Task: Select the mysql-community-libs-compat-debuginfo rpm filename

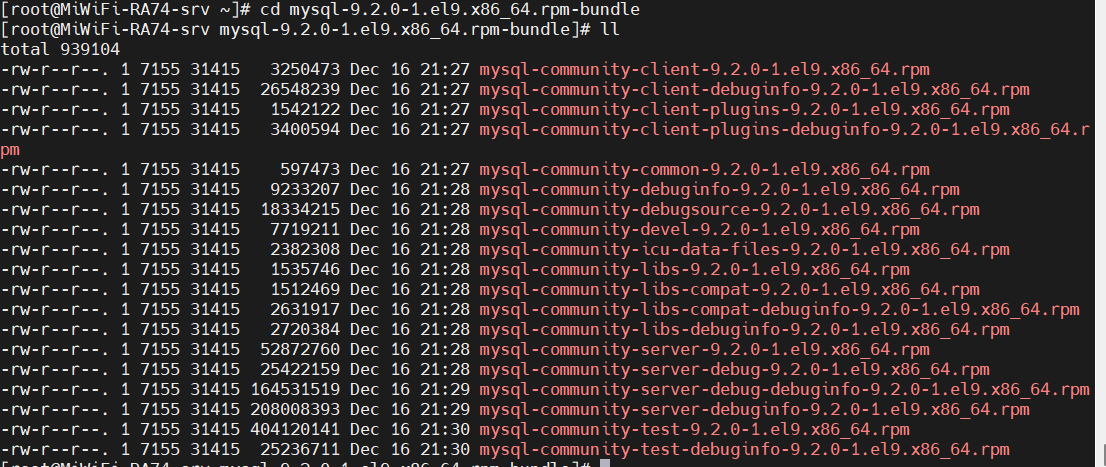Action: (x=779, y=310)
